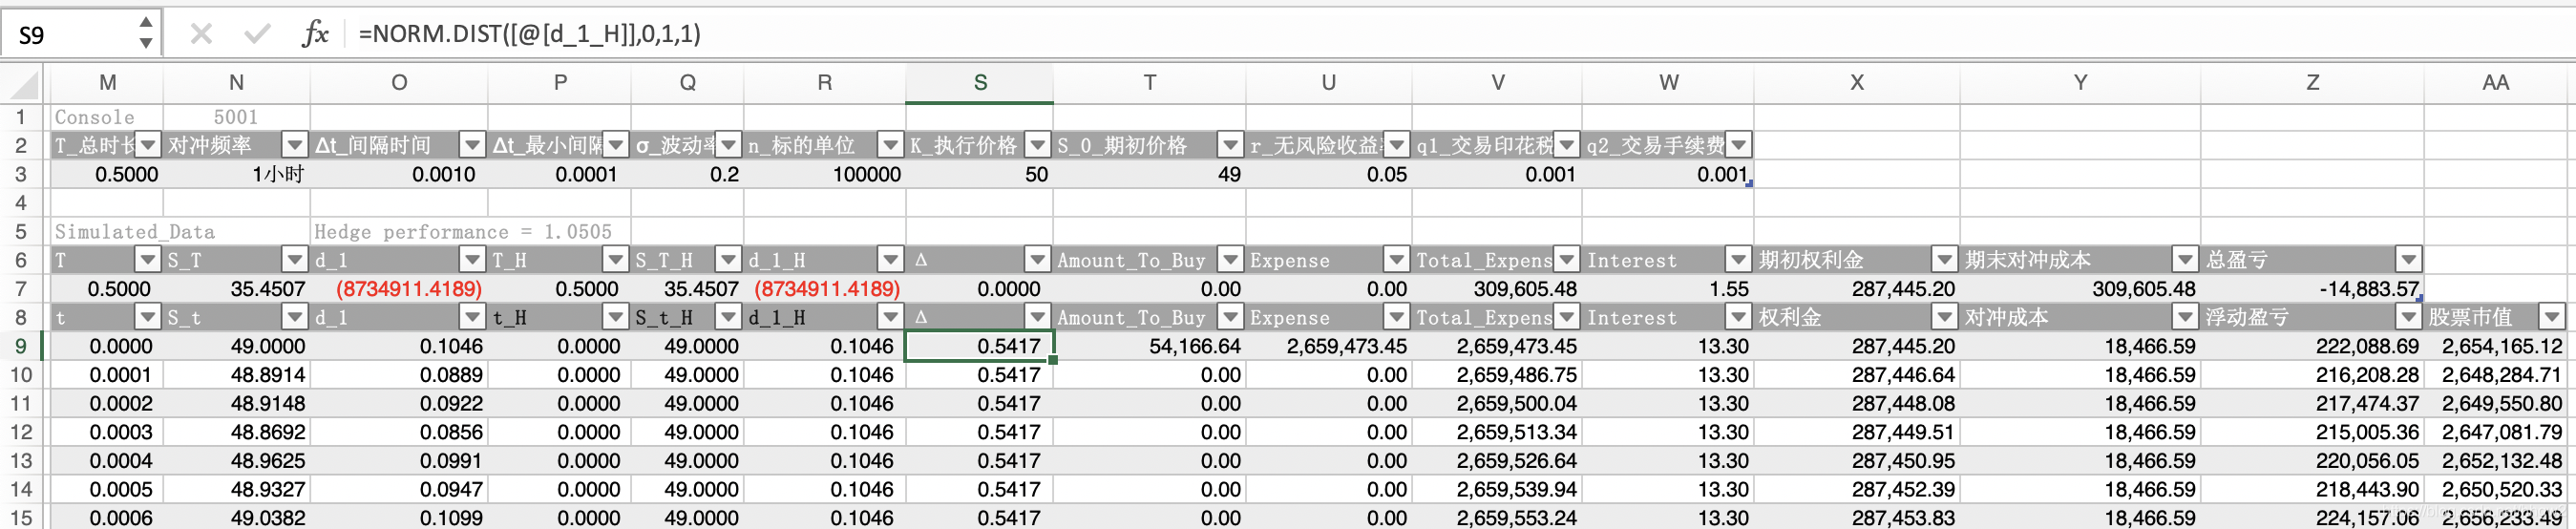This screenshot has height=529, width=2576.
Task: Click the Hedge performance = 1.0505 cell
Action: (x=463, y=232)
